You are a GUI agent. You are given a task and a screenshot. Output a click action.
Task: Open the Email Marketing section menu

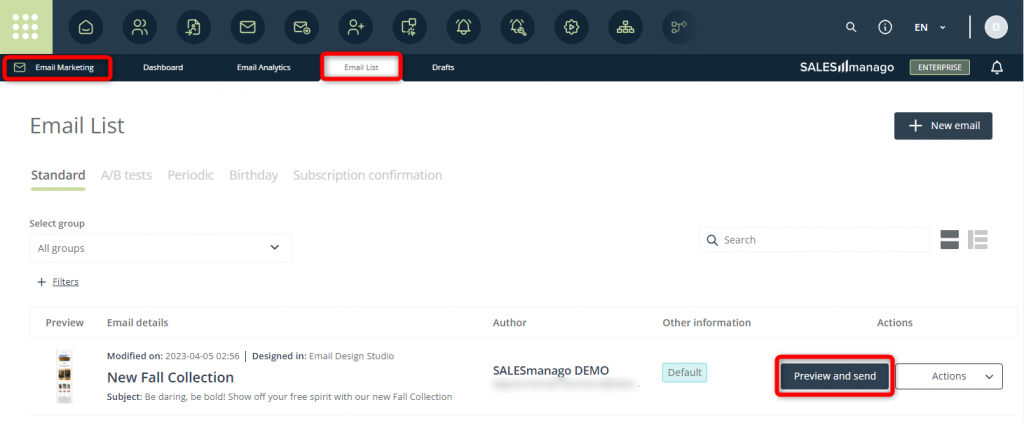click(x=57, y=67)
